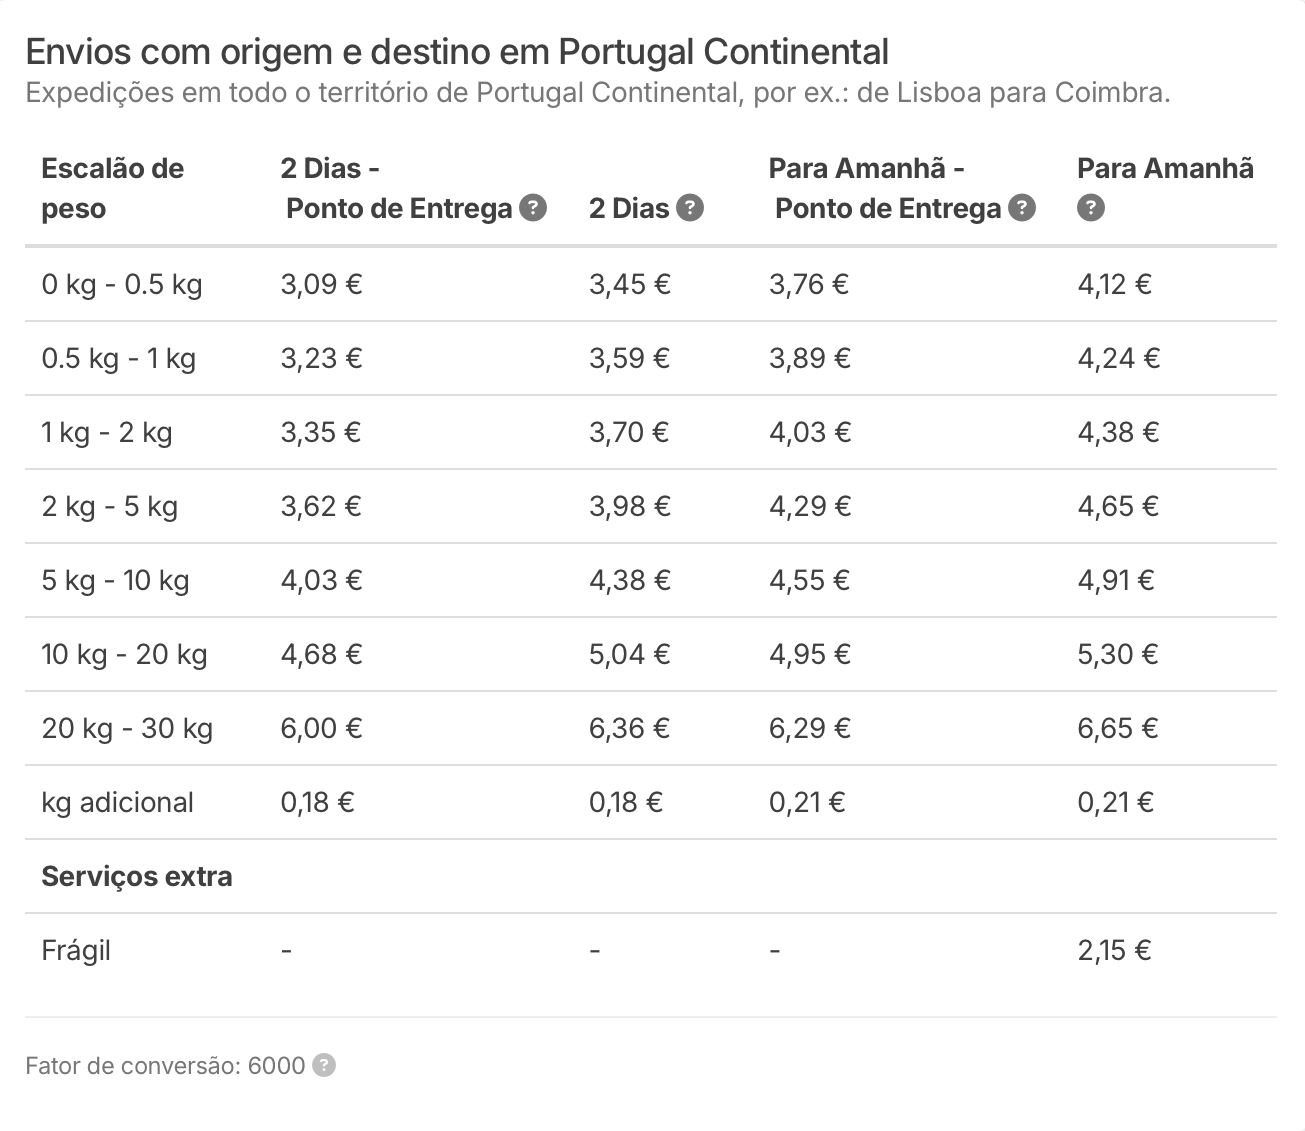Screen dimensions: 1305x1131
Task: Open the help tooltip next to "2 Dias"
Action: click(690, 208)
